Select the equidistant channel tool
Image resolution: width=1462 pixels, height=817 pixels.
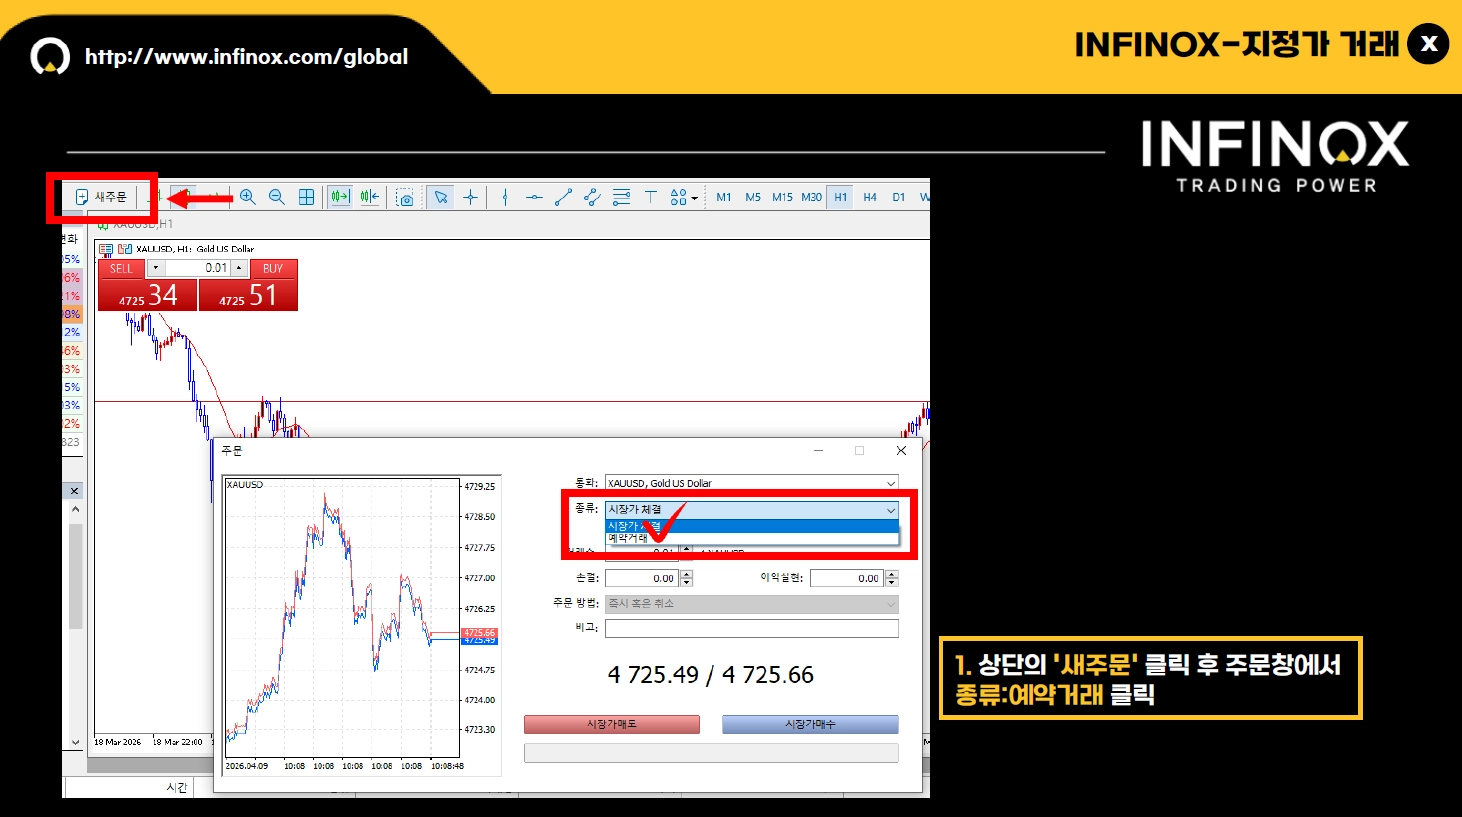point(592,197)
